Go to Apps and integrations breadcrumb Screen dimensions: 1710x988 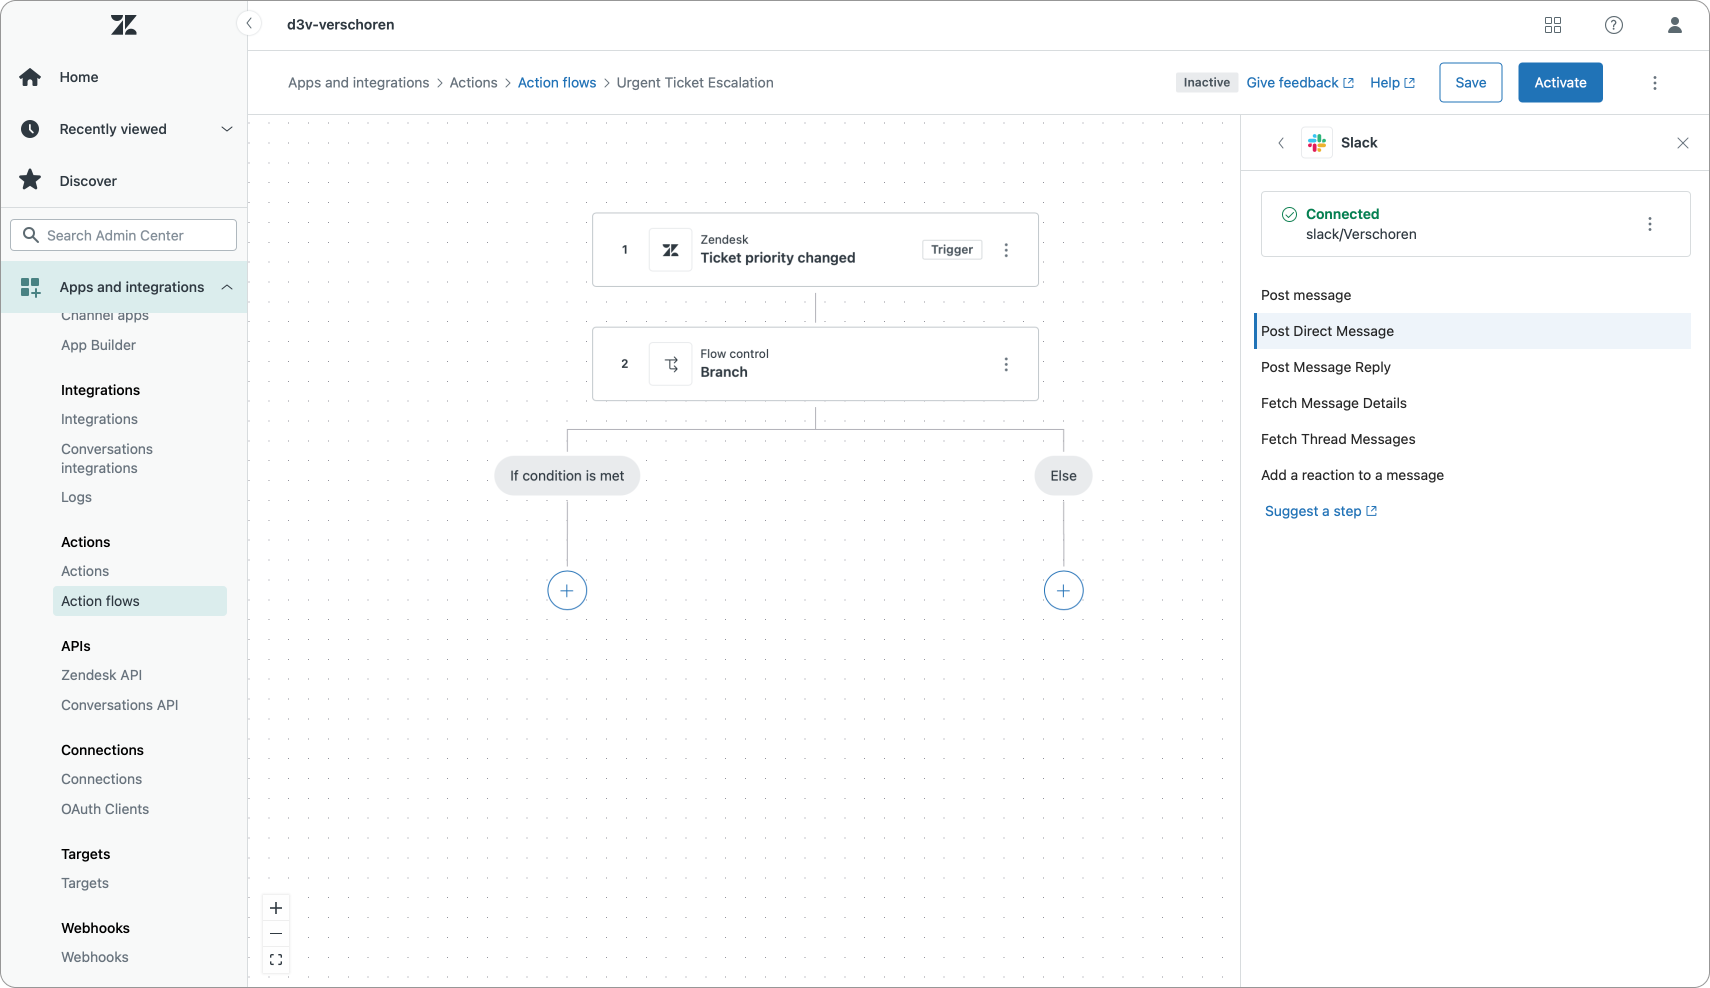click(359, 83)
